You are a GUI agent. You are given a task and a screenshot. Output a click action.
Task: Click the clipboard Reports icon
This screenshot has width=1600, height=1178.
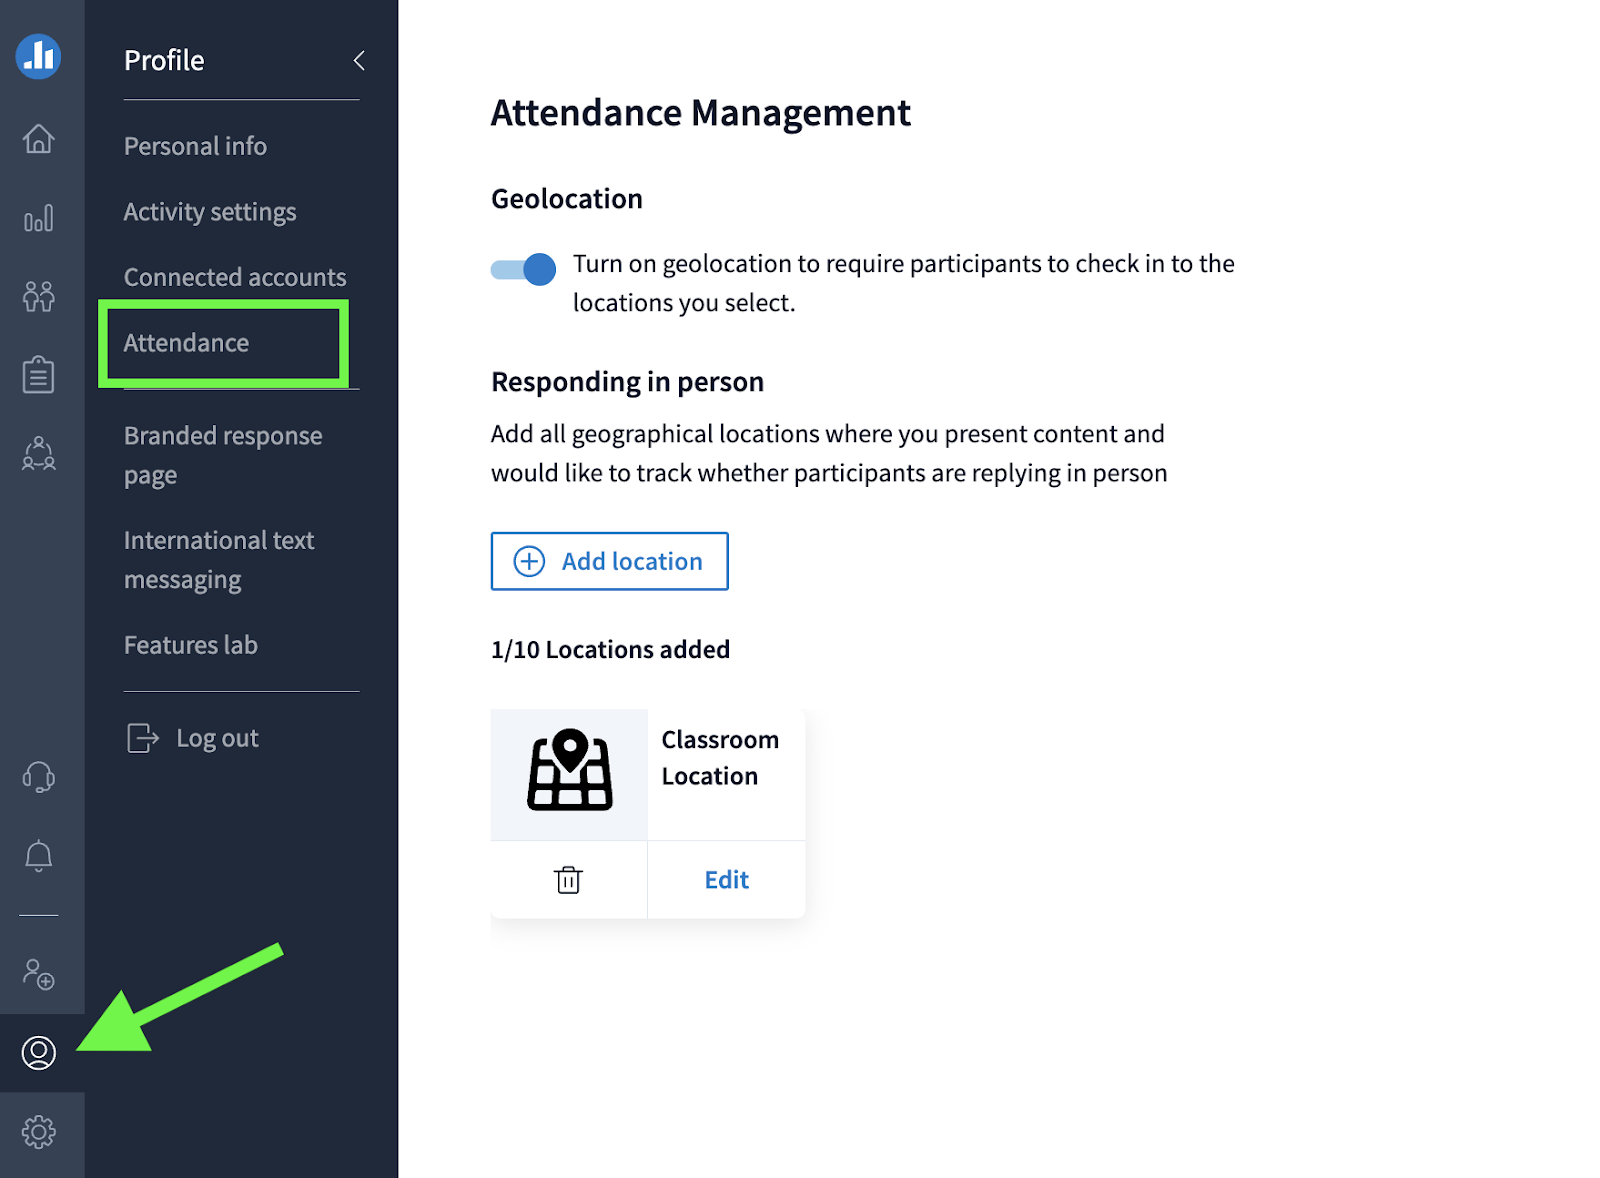coord(39,374)
